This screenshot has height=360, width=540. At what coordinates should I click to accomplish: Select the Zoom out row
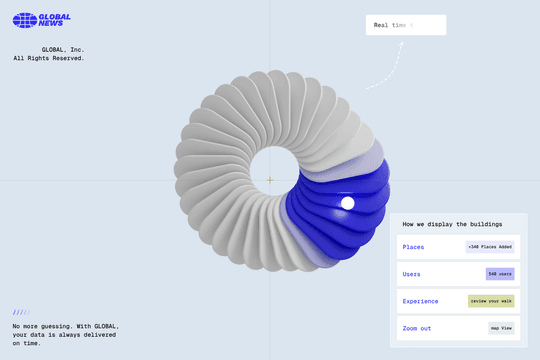pos(458,328)
